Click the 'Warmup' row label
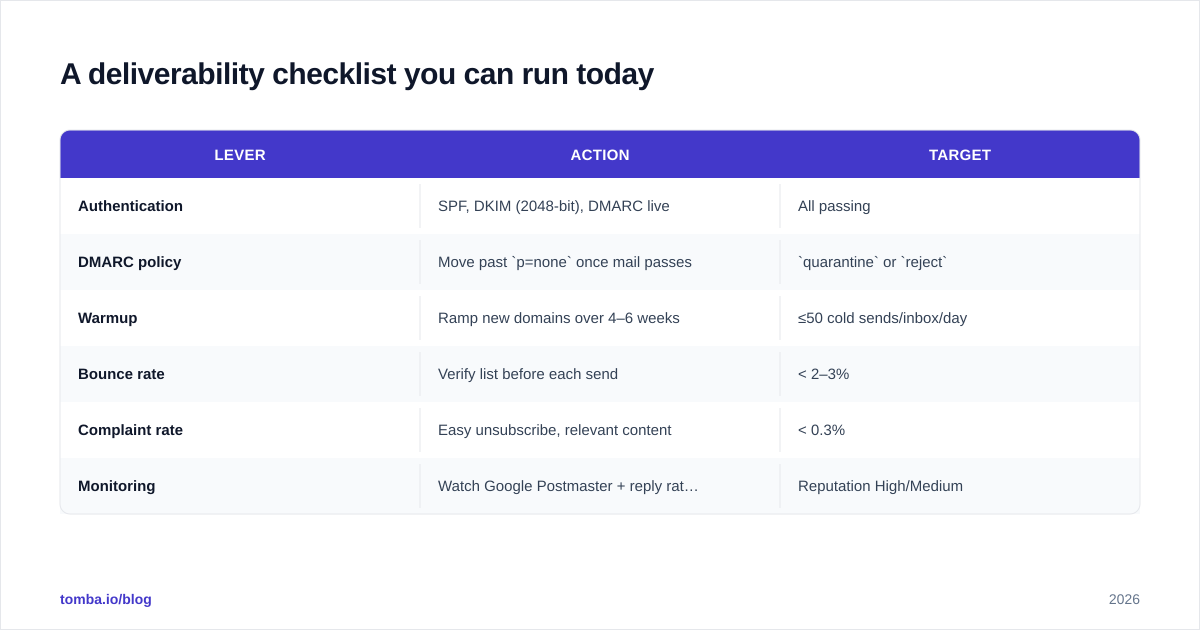Viewport: 1200px width, 630px height. [108, 318]
